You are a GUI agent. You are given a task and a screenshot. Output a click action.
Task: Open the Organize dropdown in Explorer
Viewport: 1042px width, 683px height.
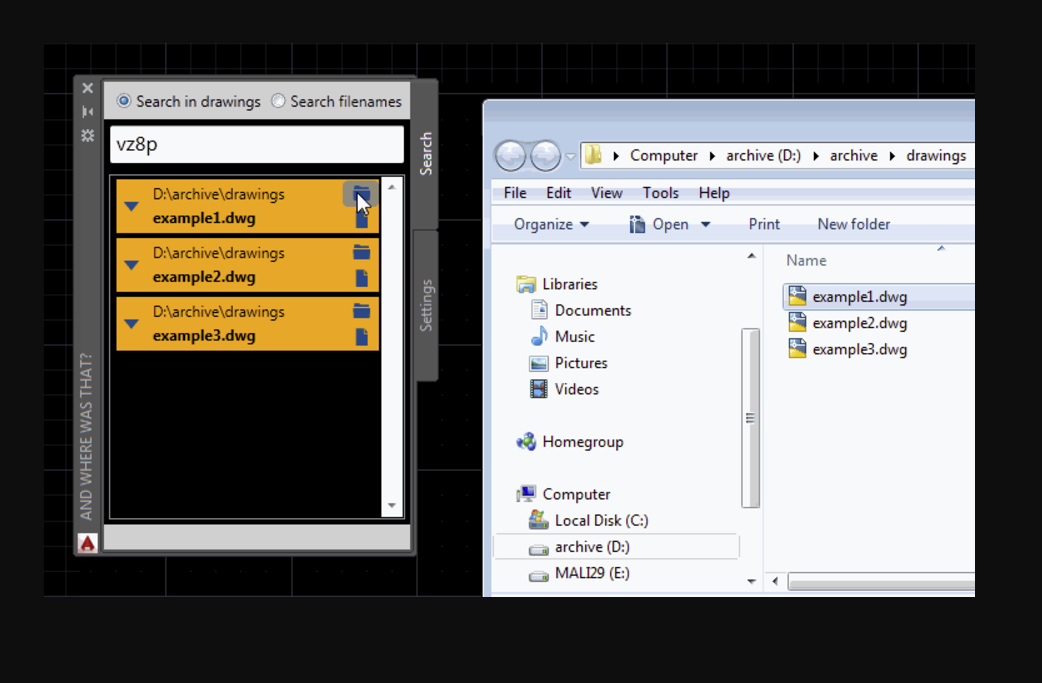point(551,225)
